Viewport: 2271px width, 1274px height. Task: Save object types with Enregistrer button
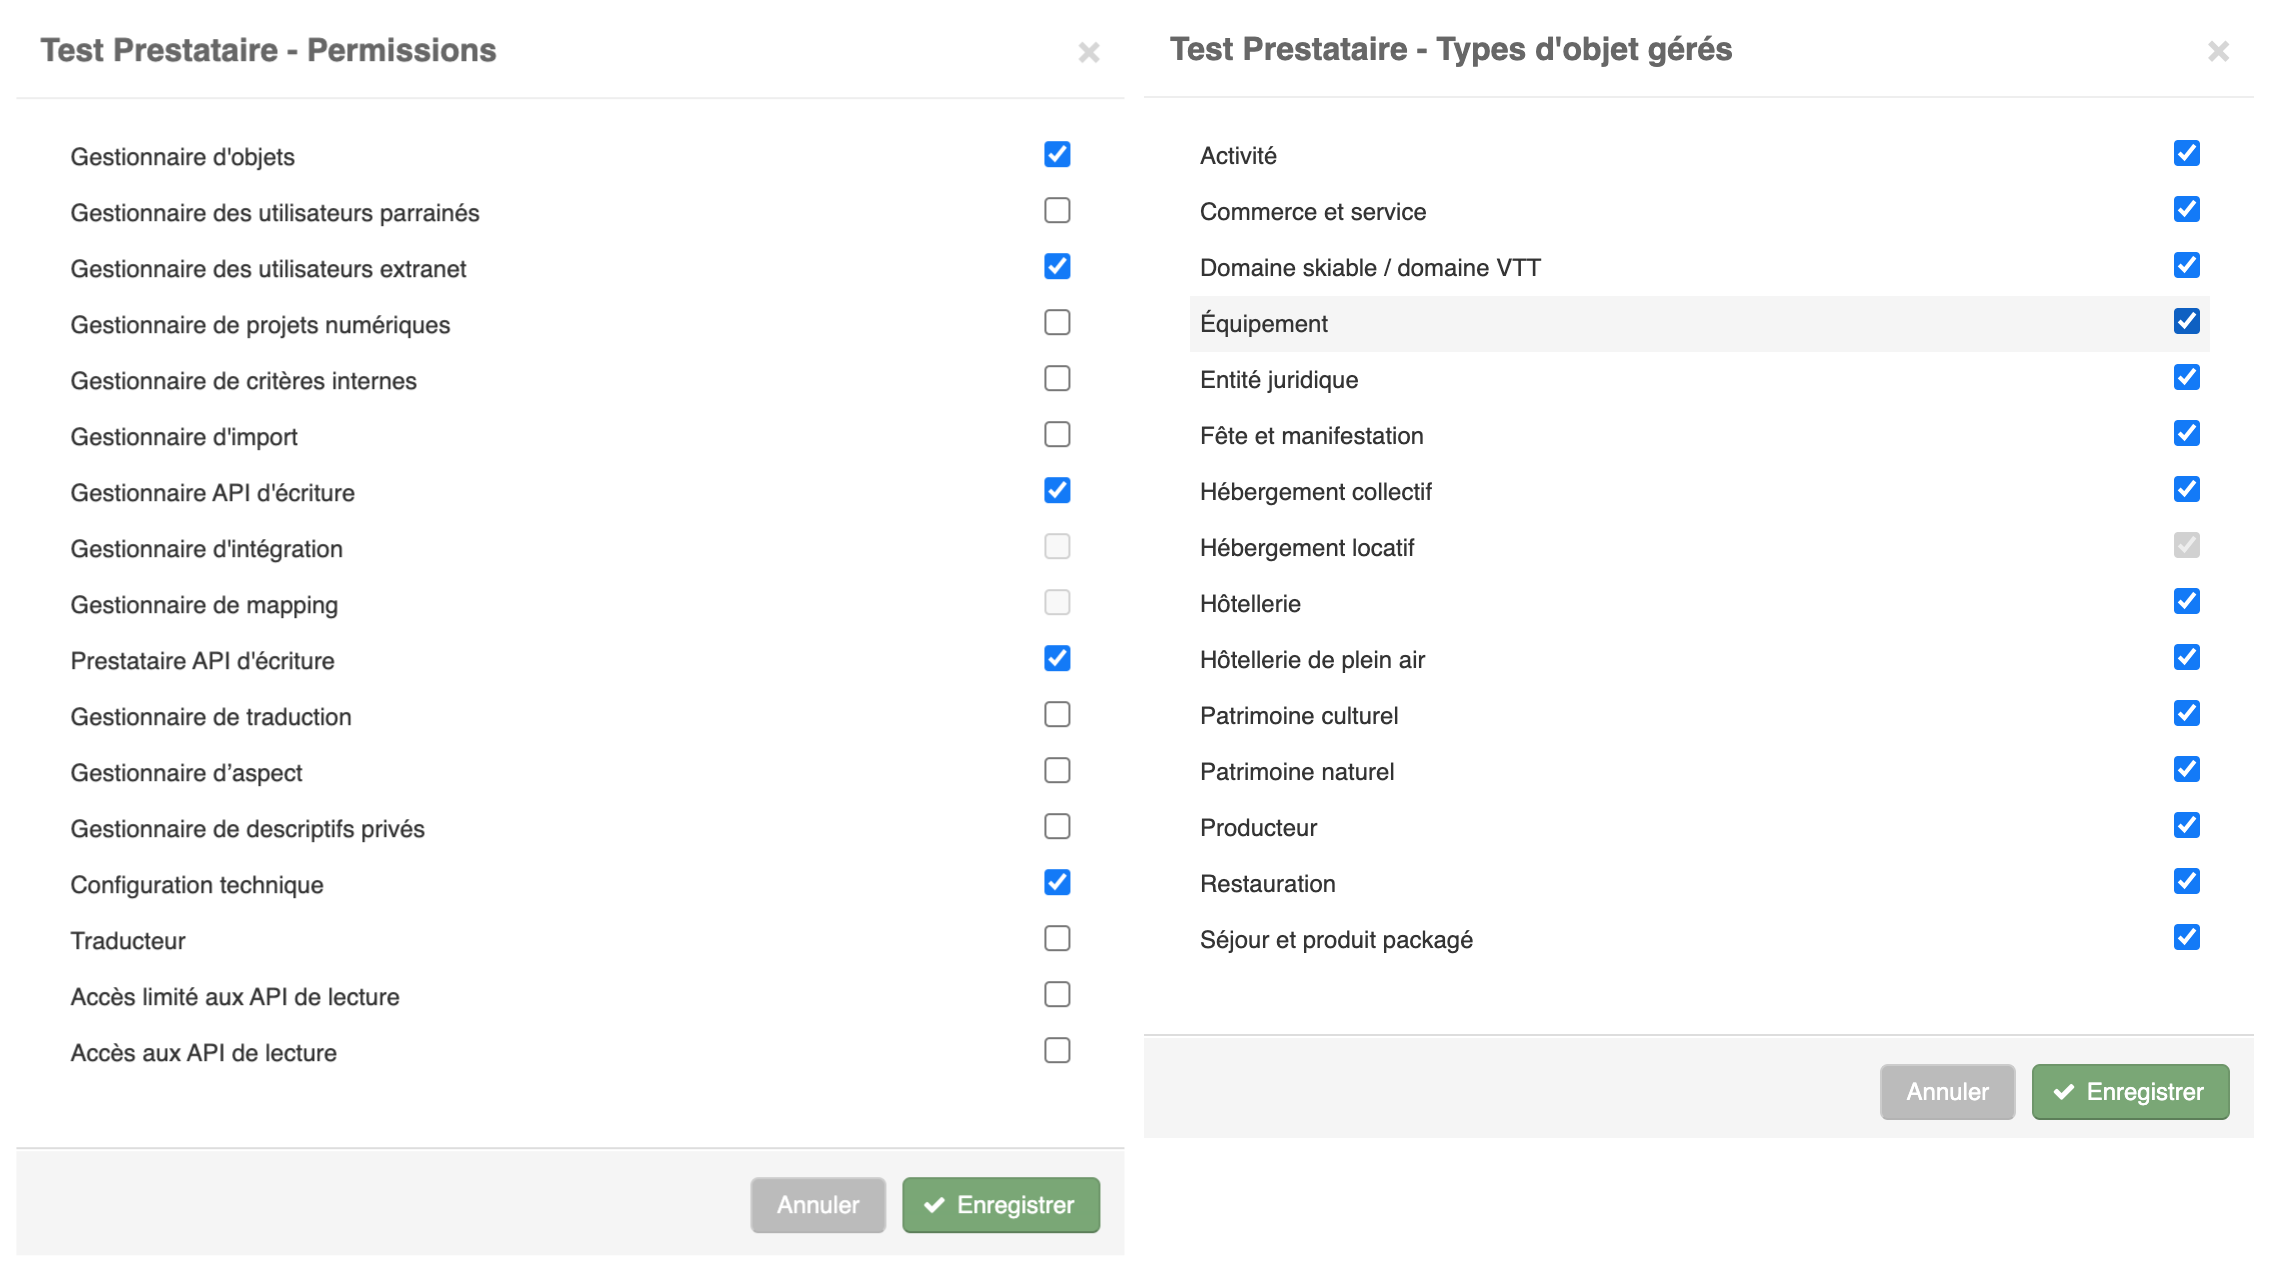pyautogui.click(x=2130, y=1092)
